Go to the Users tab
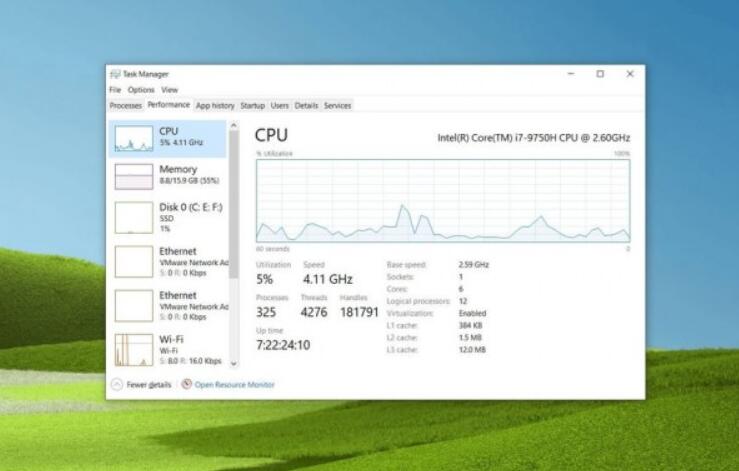This screenshot has height=471, width=739. [279, 106]
